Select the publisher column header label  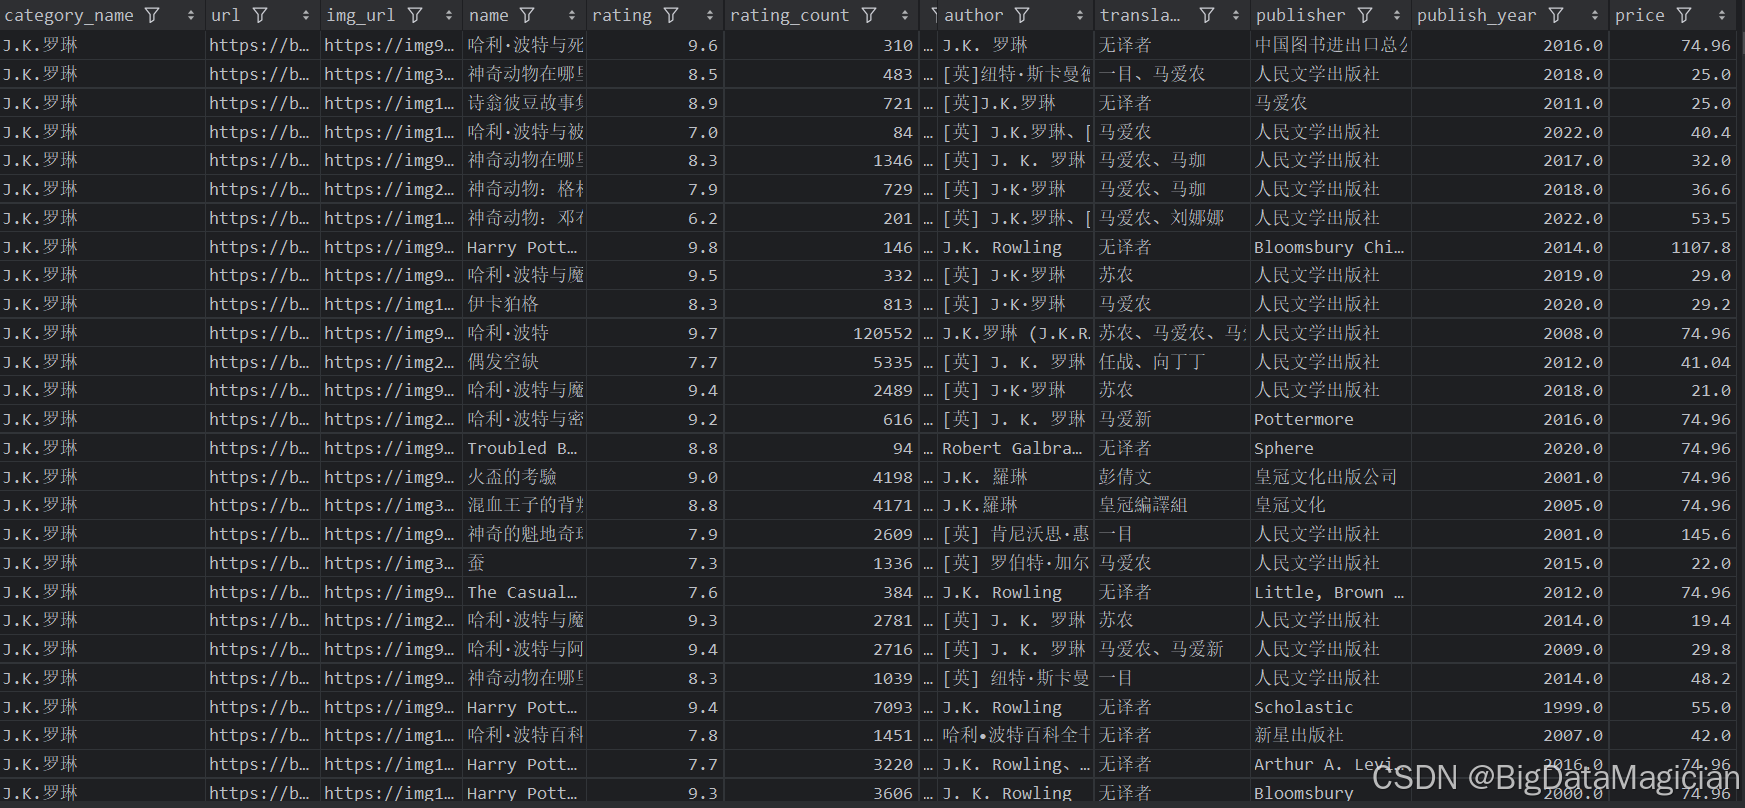[x=1301, y=15]
